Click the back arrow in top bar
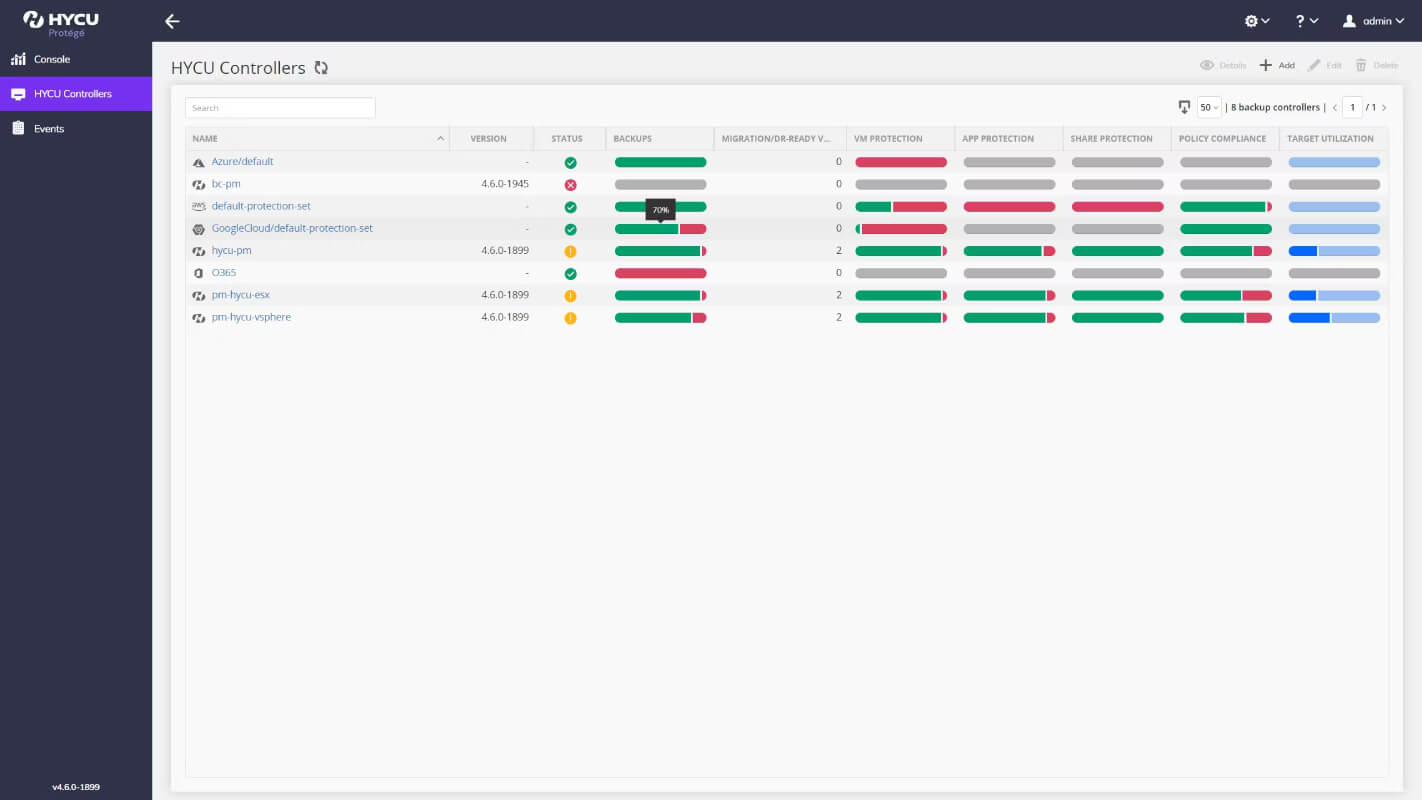The image size is (1422, 800). click(172, 21)
